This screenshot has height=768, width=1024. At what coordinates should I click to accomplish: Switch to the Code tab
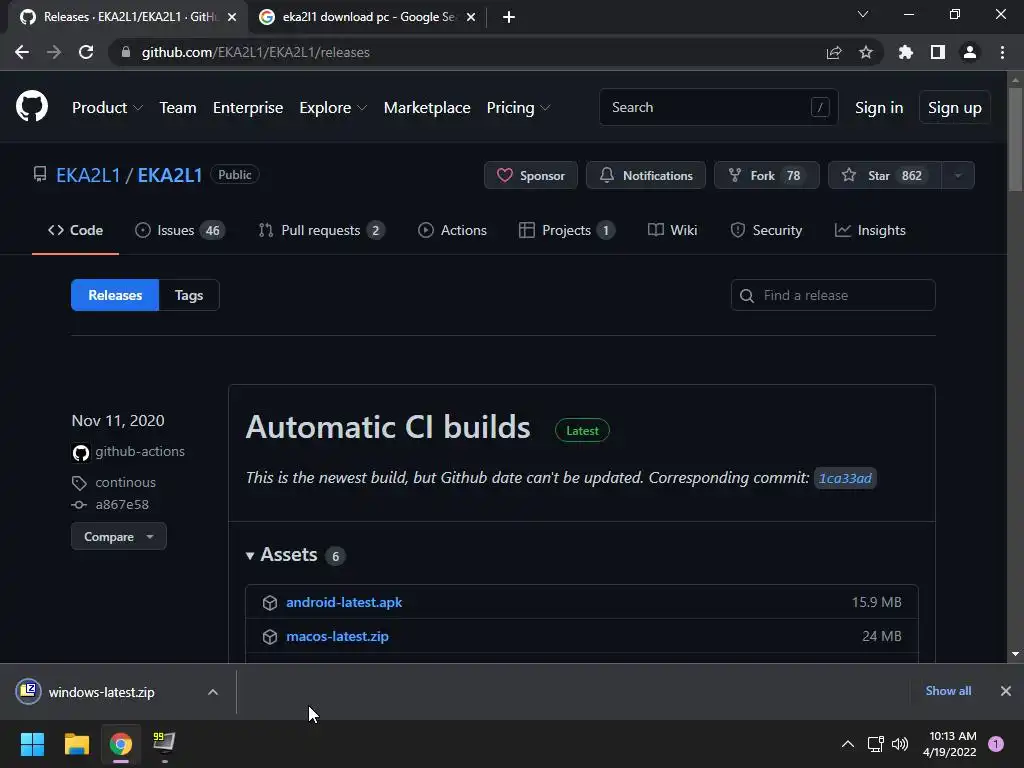pos(75,230)
